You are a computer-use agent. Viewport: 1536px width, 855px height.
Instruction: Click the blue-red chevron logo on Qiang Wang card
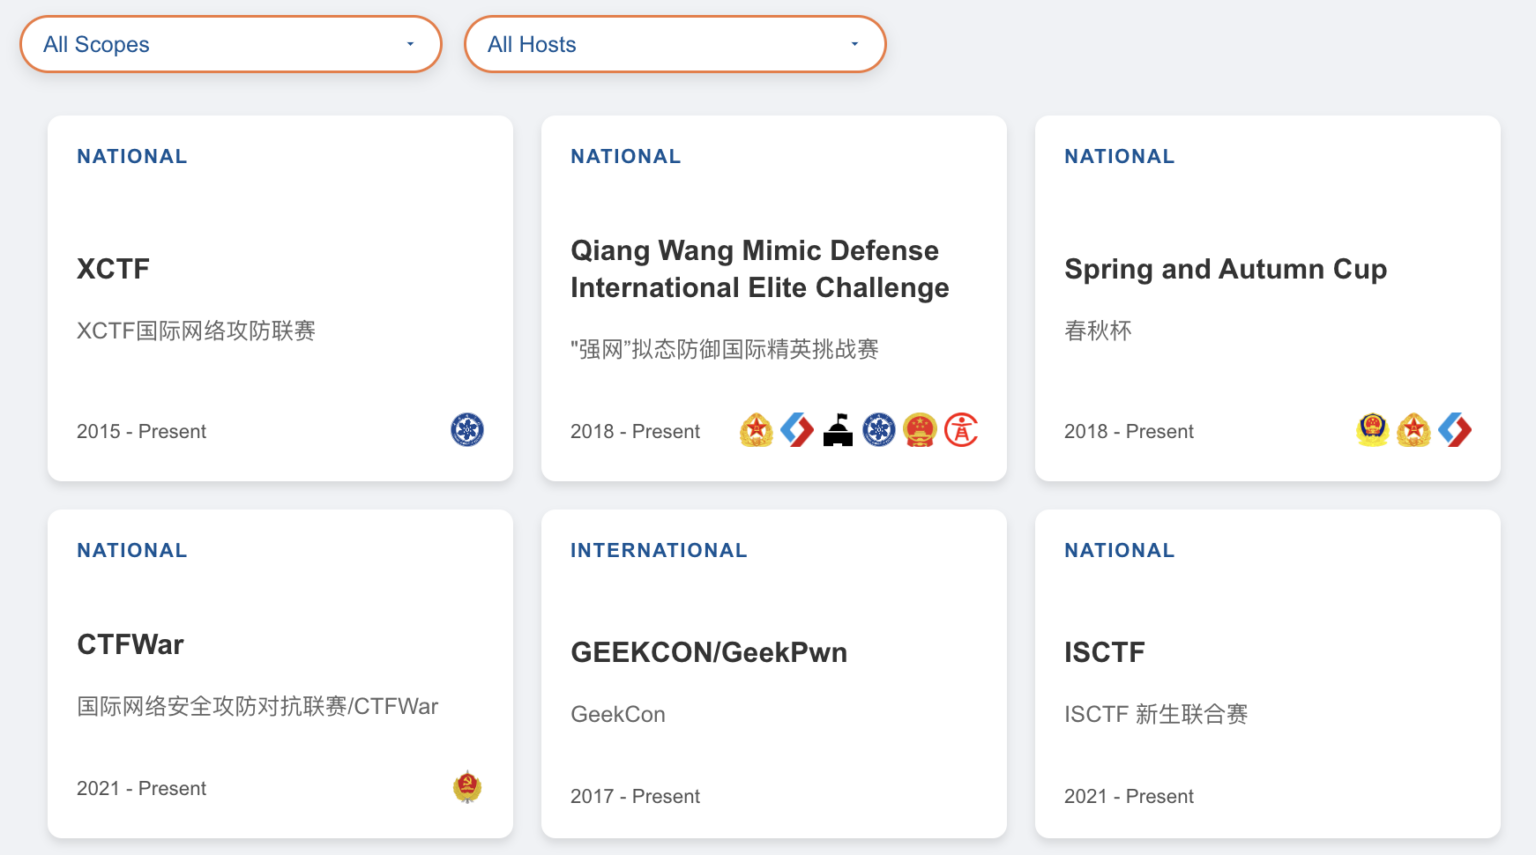797,430
